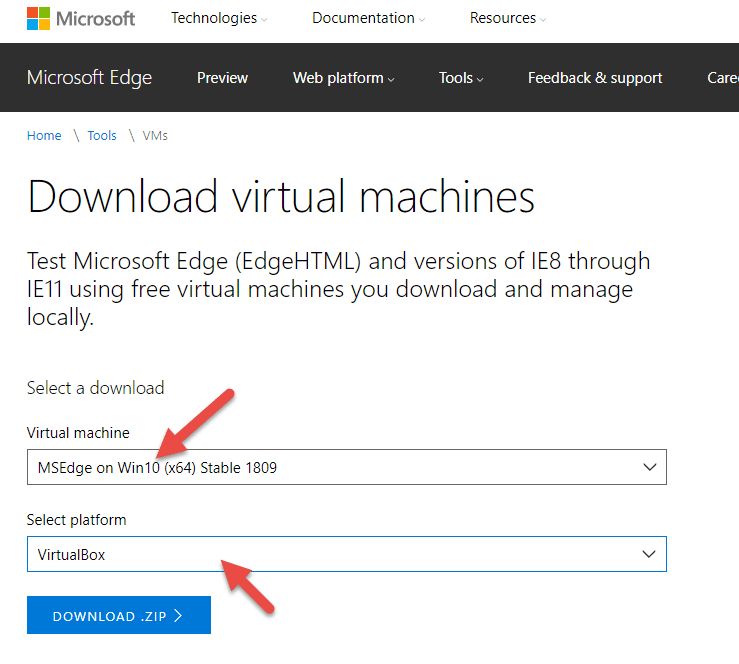
Task: Go to Microsoft Edge home link
Action: [90, 77]
